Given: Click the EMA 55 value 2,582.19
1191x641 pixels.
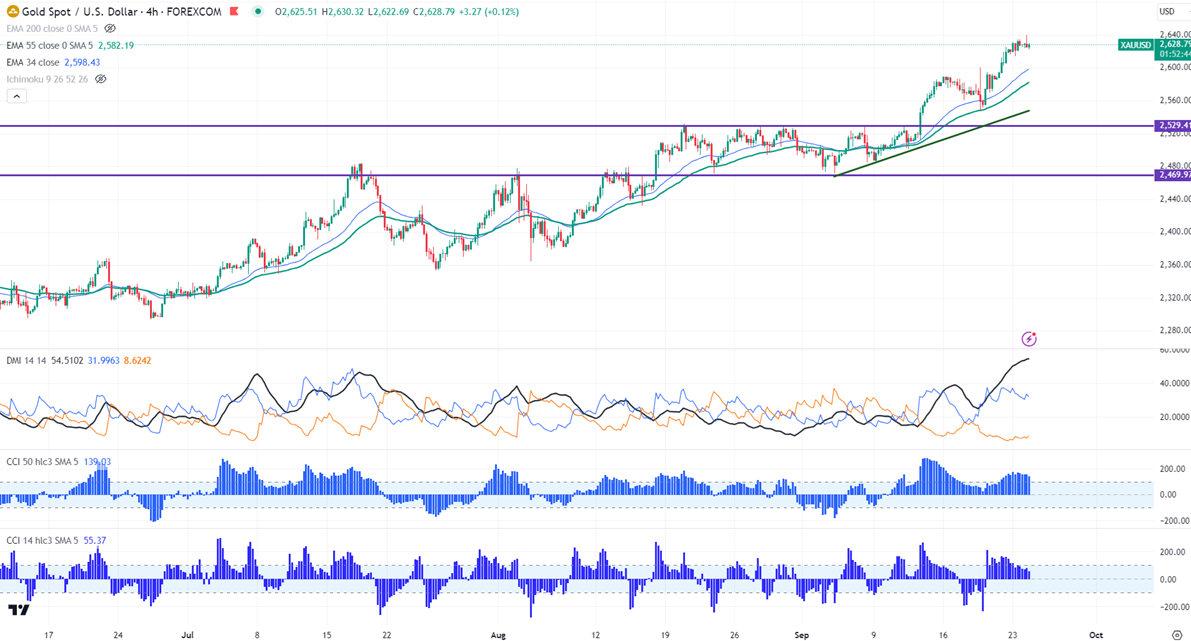Looking at the screenshot, I should [116, 46].
